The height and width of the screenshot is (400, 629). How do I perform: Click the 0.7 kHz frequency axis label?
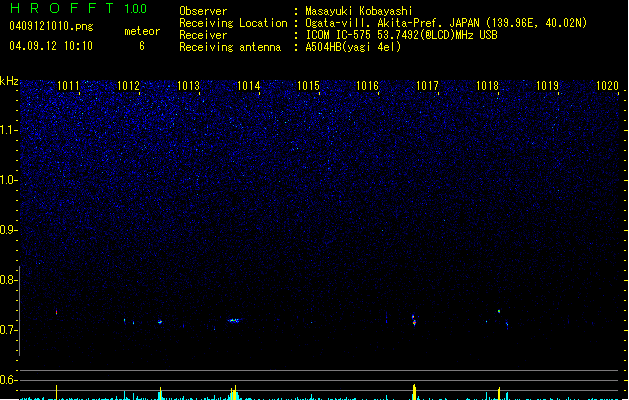click(8, 330)
